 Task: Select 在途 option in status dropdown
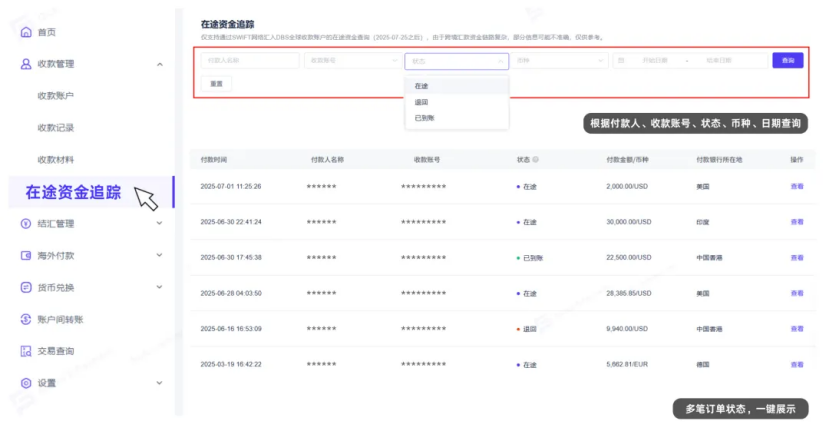pos(422,86)
